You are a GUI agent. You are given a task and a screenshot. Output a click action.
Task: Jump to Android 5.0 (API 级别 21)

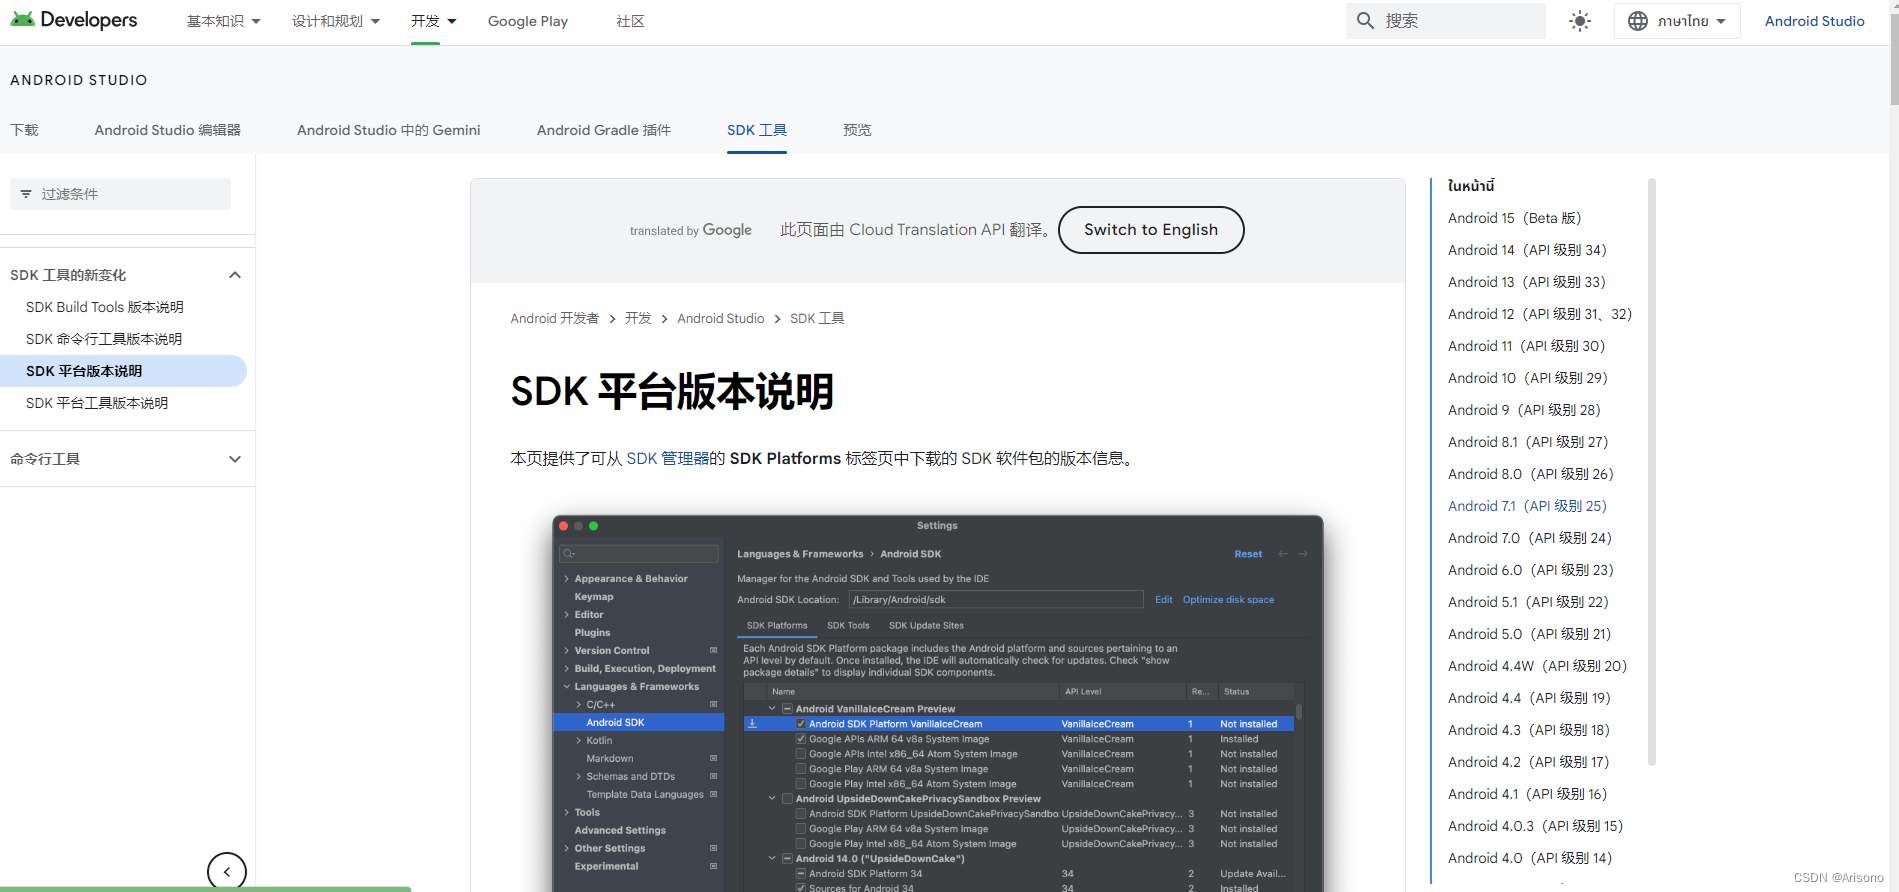pos(1530,634)
